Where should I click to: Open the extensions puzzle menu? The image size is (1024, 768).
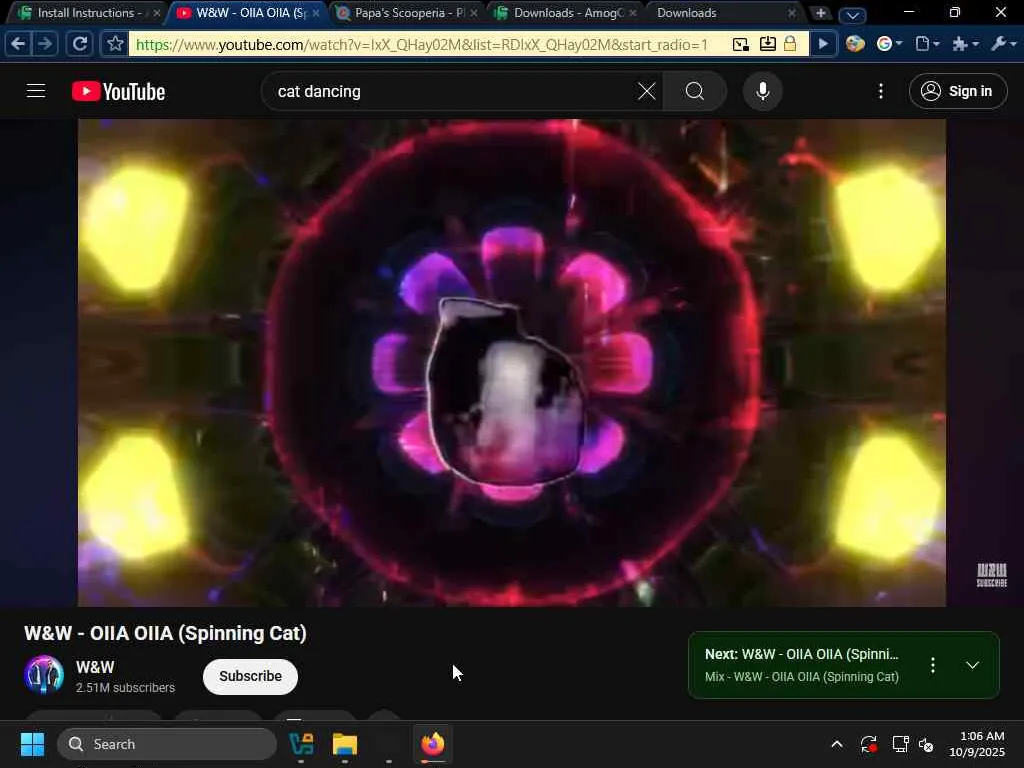click(965, 44)
